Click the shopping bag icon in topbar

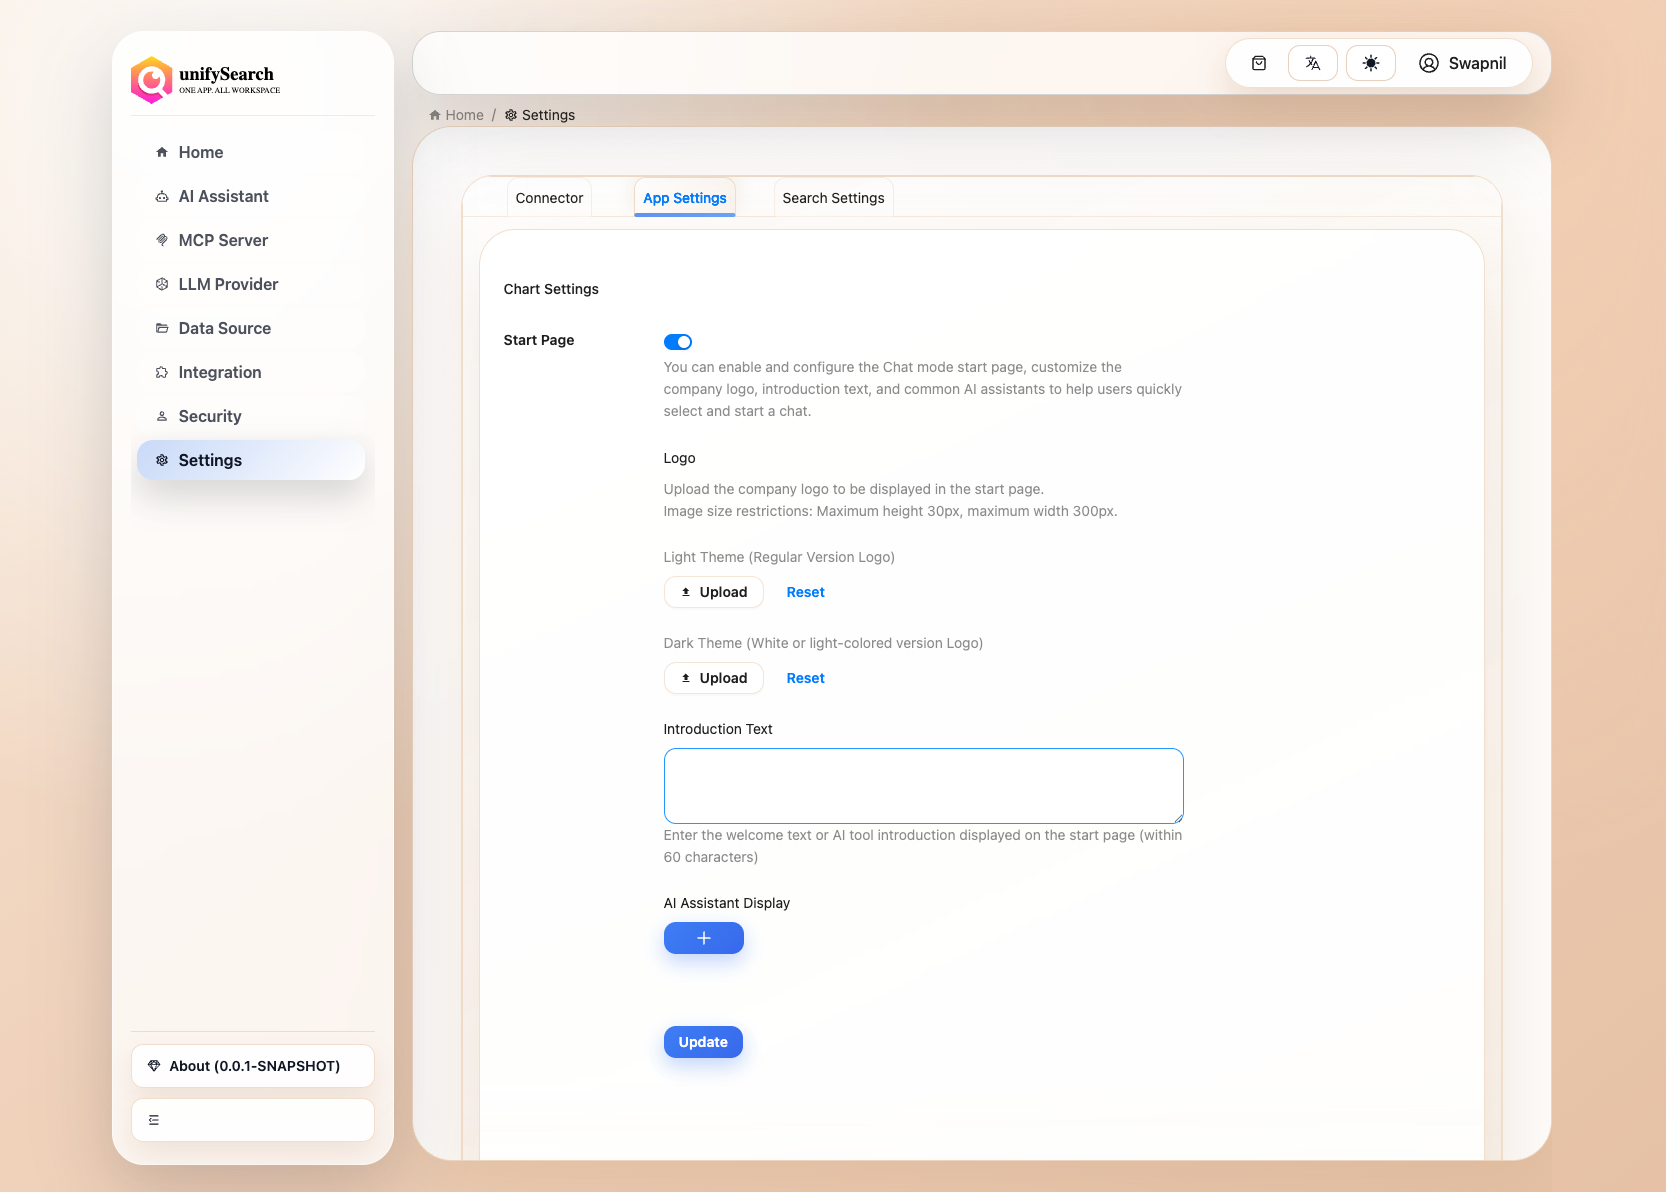click(1258, 63)
